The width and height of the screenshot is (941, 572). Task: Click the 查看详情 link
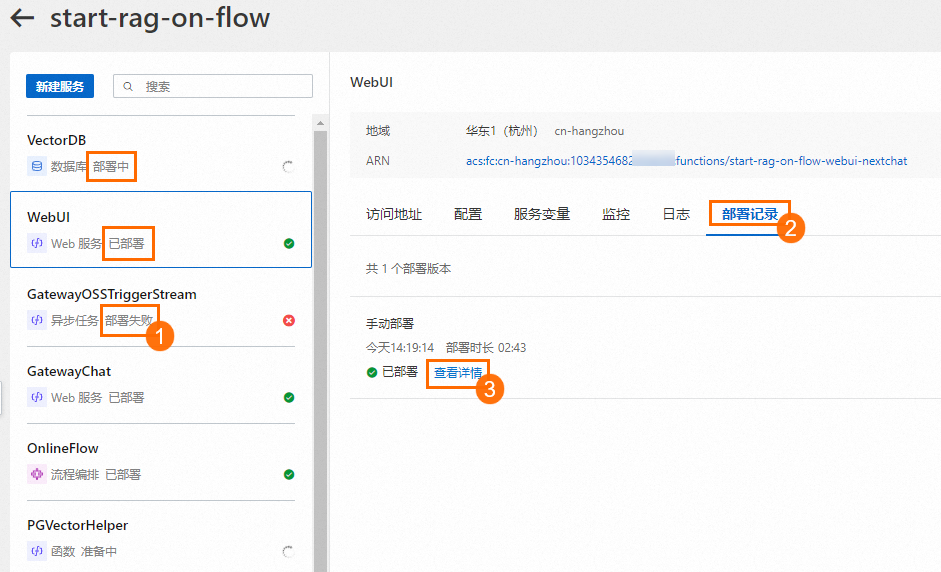click(x=458, y=373)
